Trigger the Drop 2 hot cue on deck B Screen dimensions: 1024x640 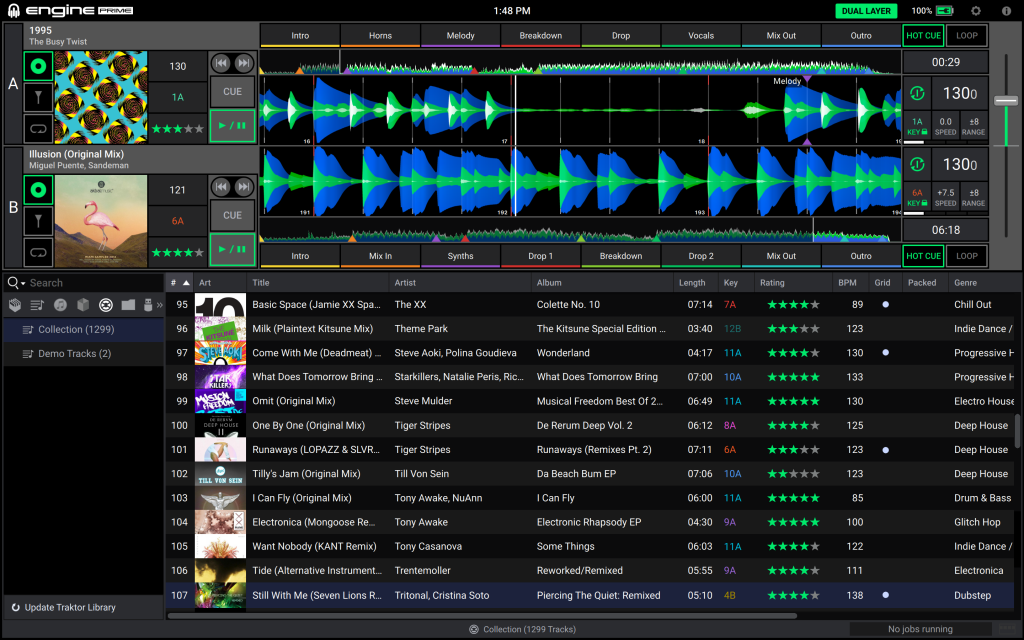[x=701, y=256]
